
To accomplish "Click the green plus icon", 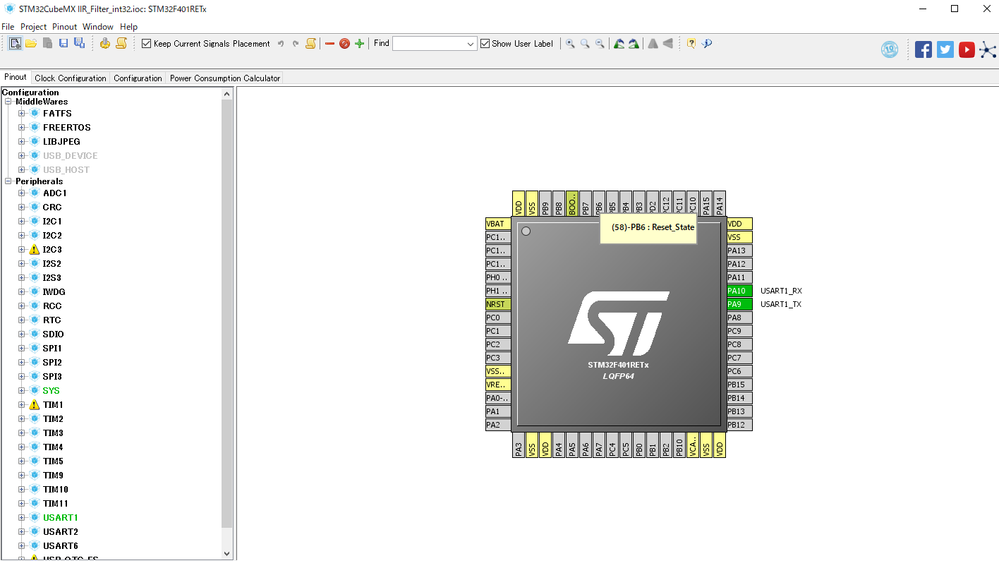I will tap(359, 44).
